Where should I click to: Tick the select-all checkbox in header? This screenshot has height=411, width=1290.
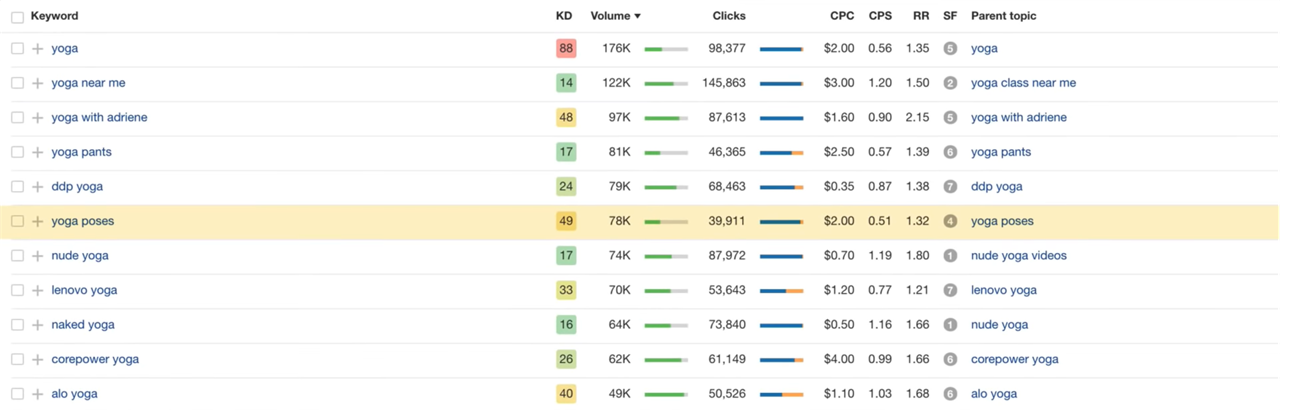[17, 17]
